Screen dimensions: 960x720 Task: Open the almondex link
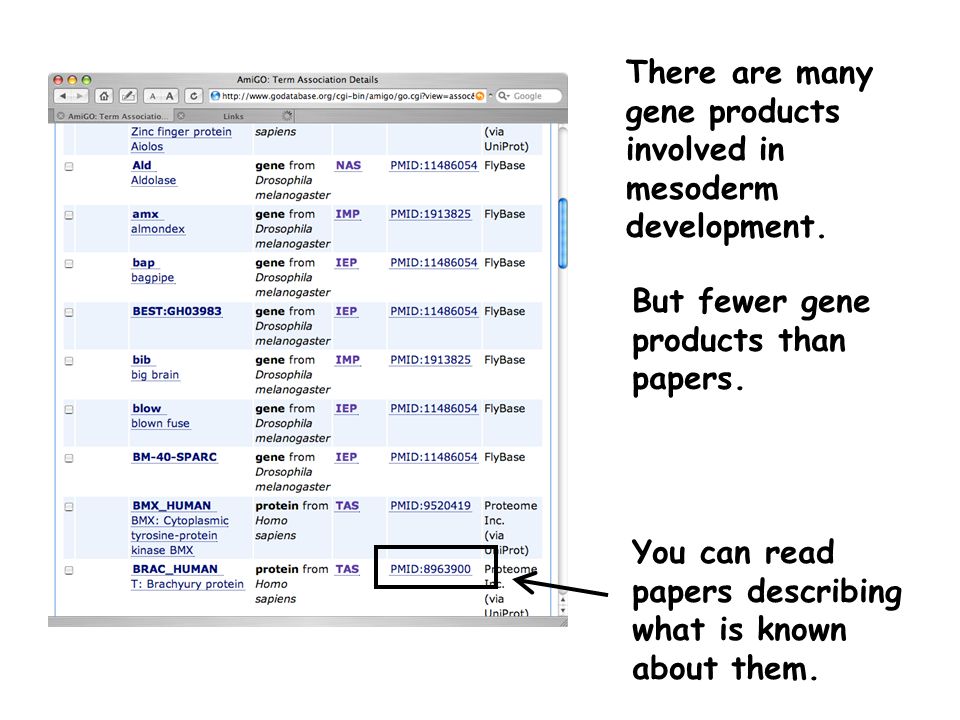(158, 228)
